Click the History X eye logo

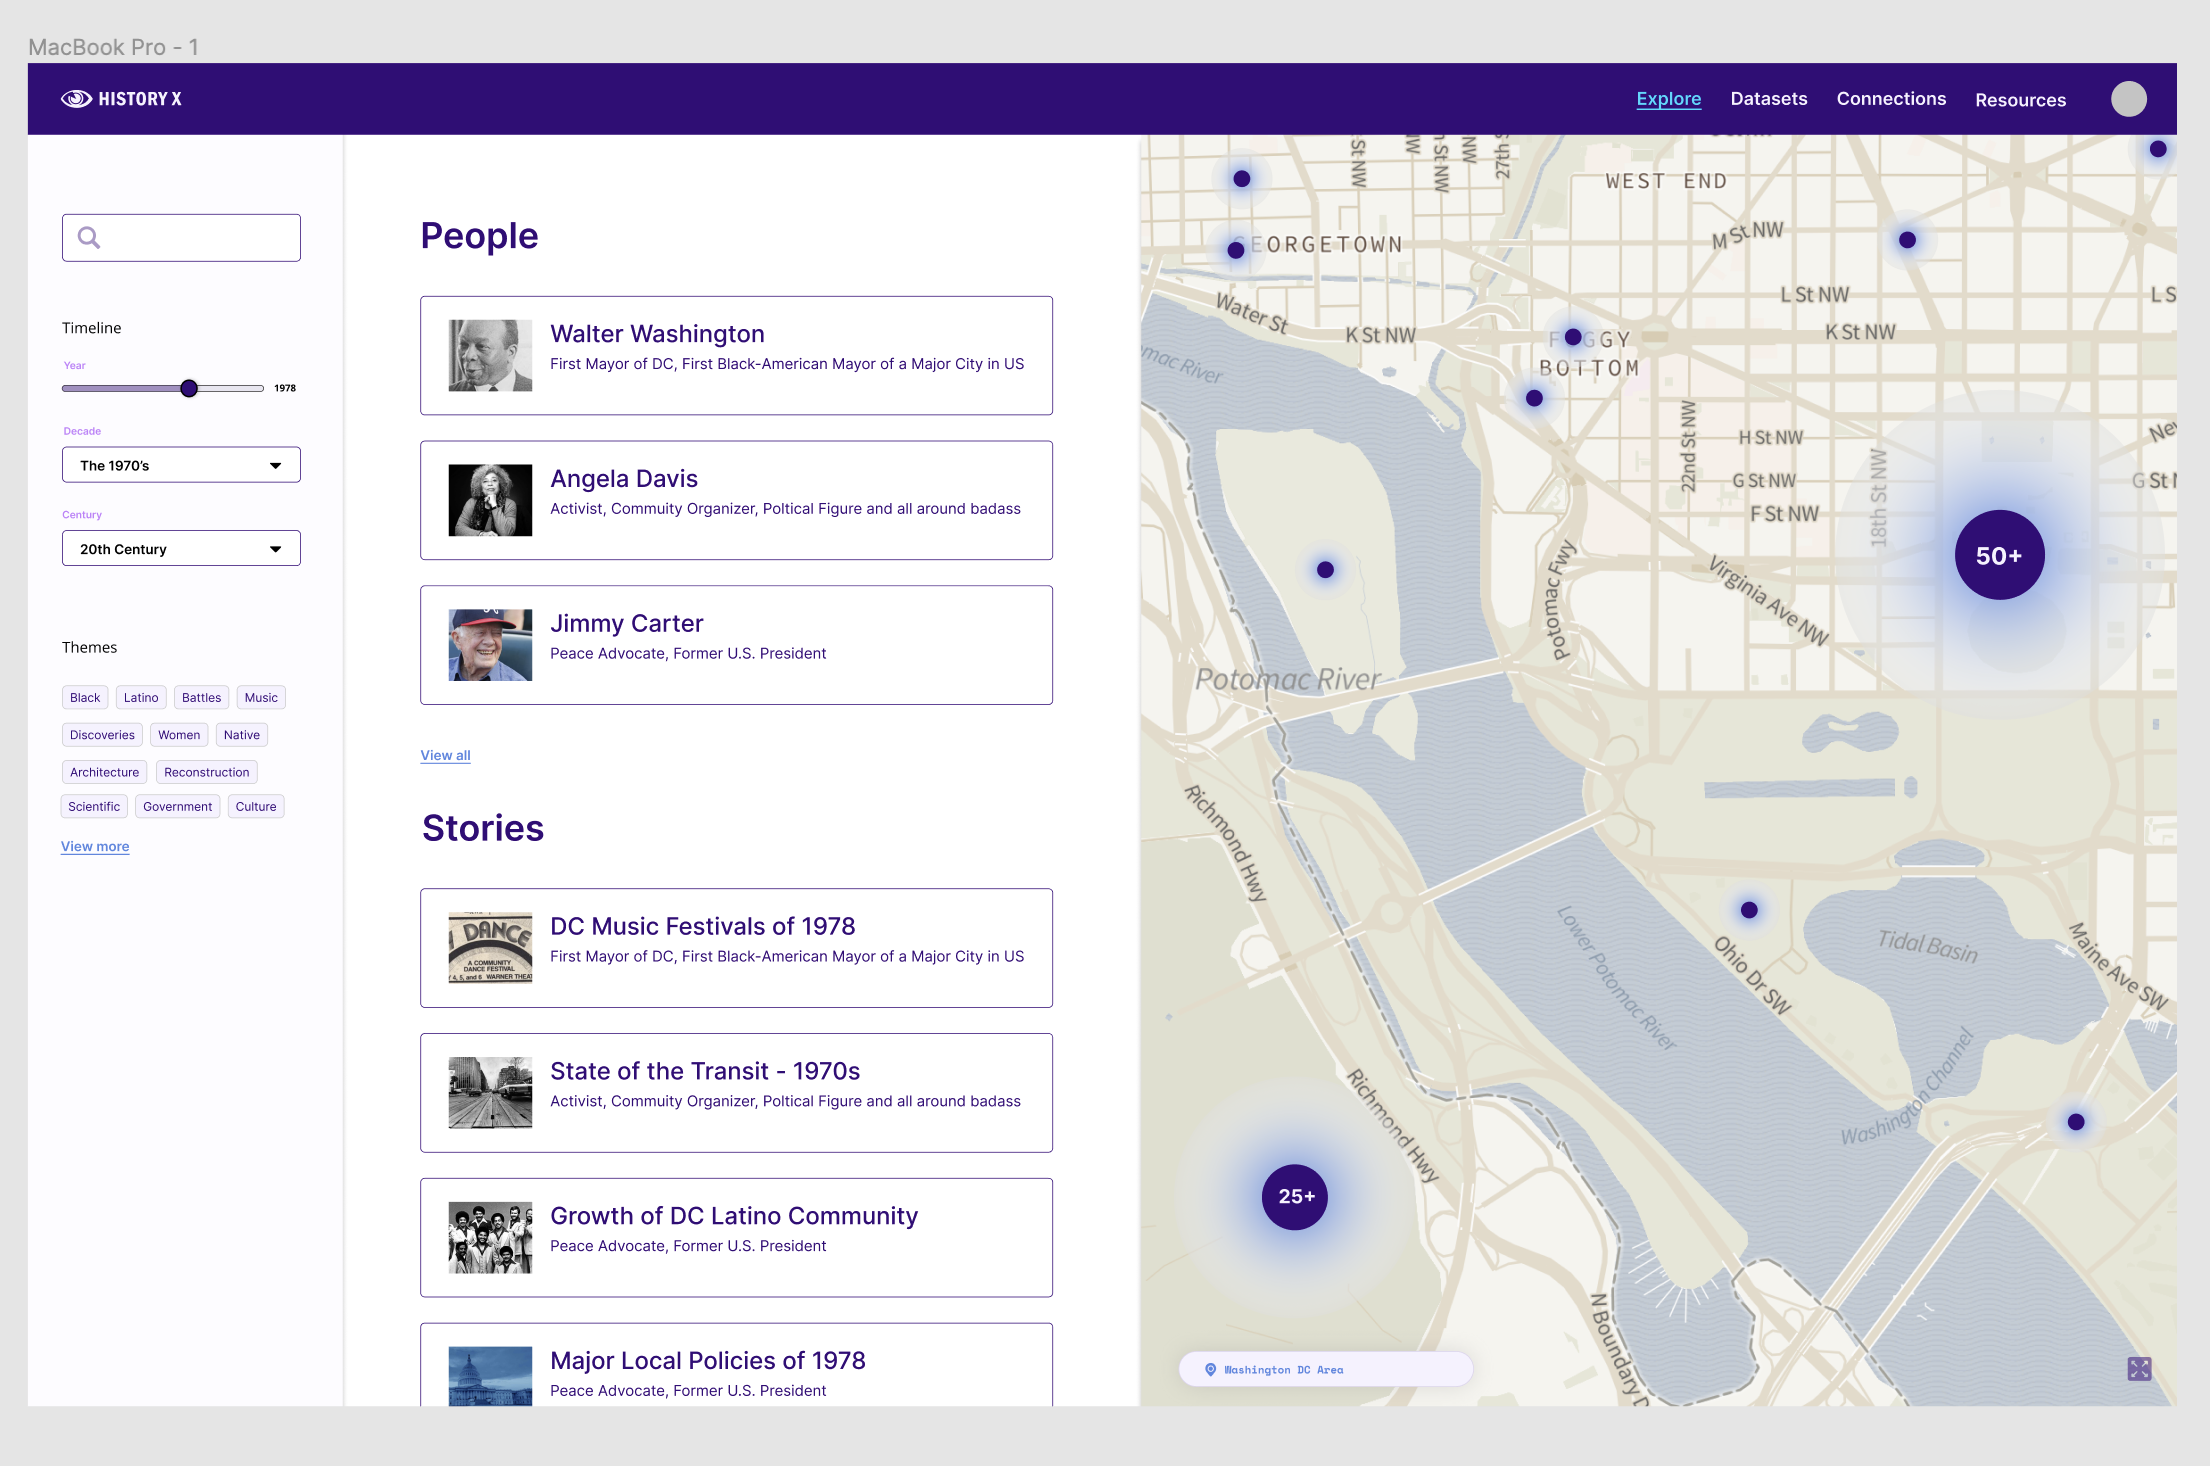[76, 99]
